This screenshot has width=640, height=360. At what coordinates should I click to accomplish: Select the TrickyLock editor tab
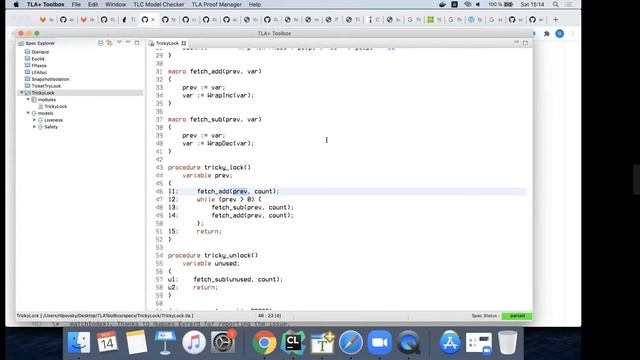[167, 43]
